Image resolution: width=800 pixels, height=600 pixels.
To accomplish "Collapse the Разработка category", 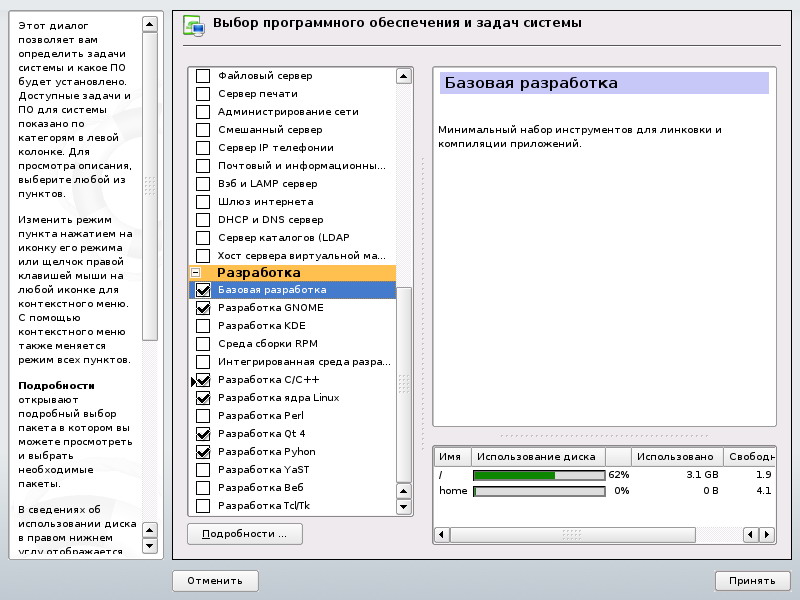I will tap(197, 272).
